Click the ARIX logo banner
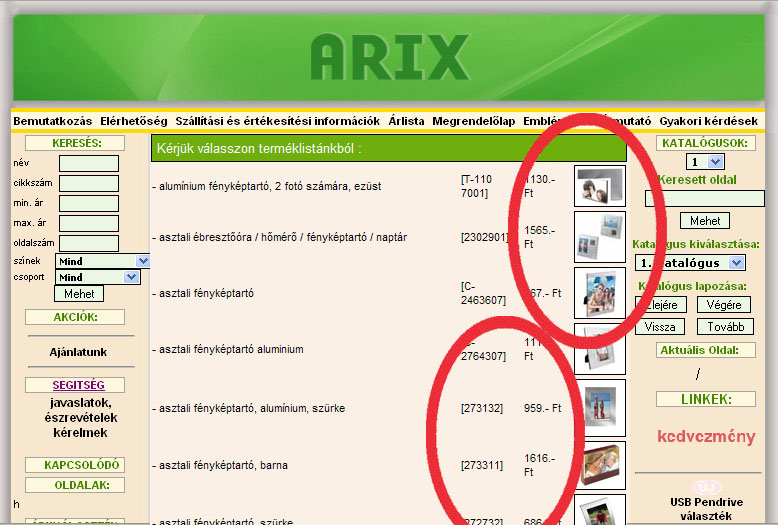778x525 pixels. 389,57
